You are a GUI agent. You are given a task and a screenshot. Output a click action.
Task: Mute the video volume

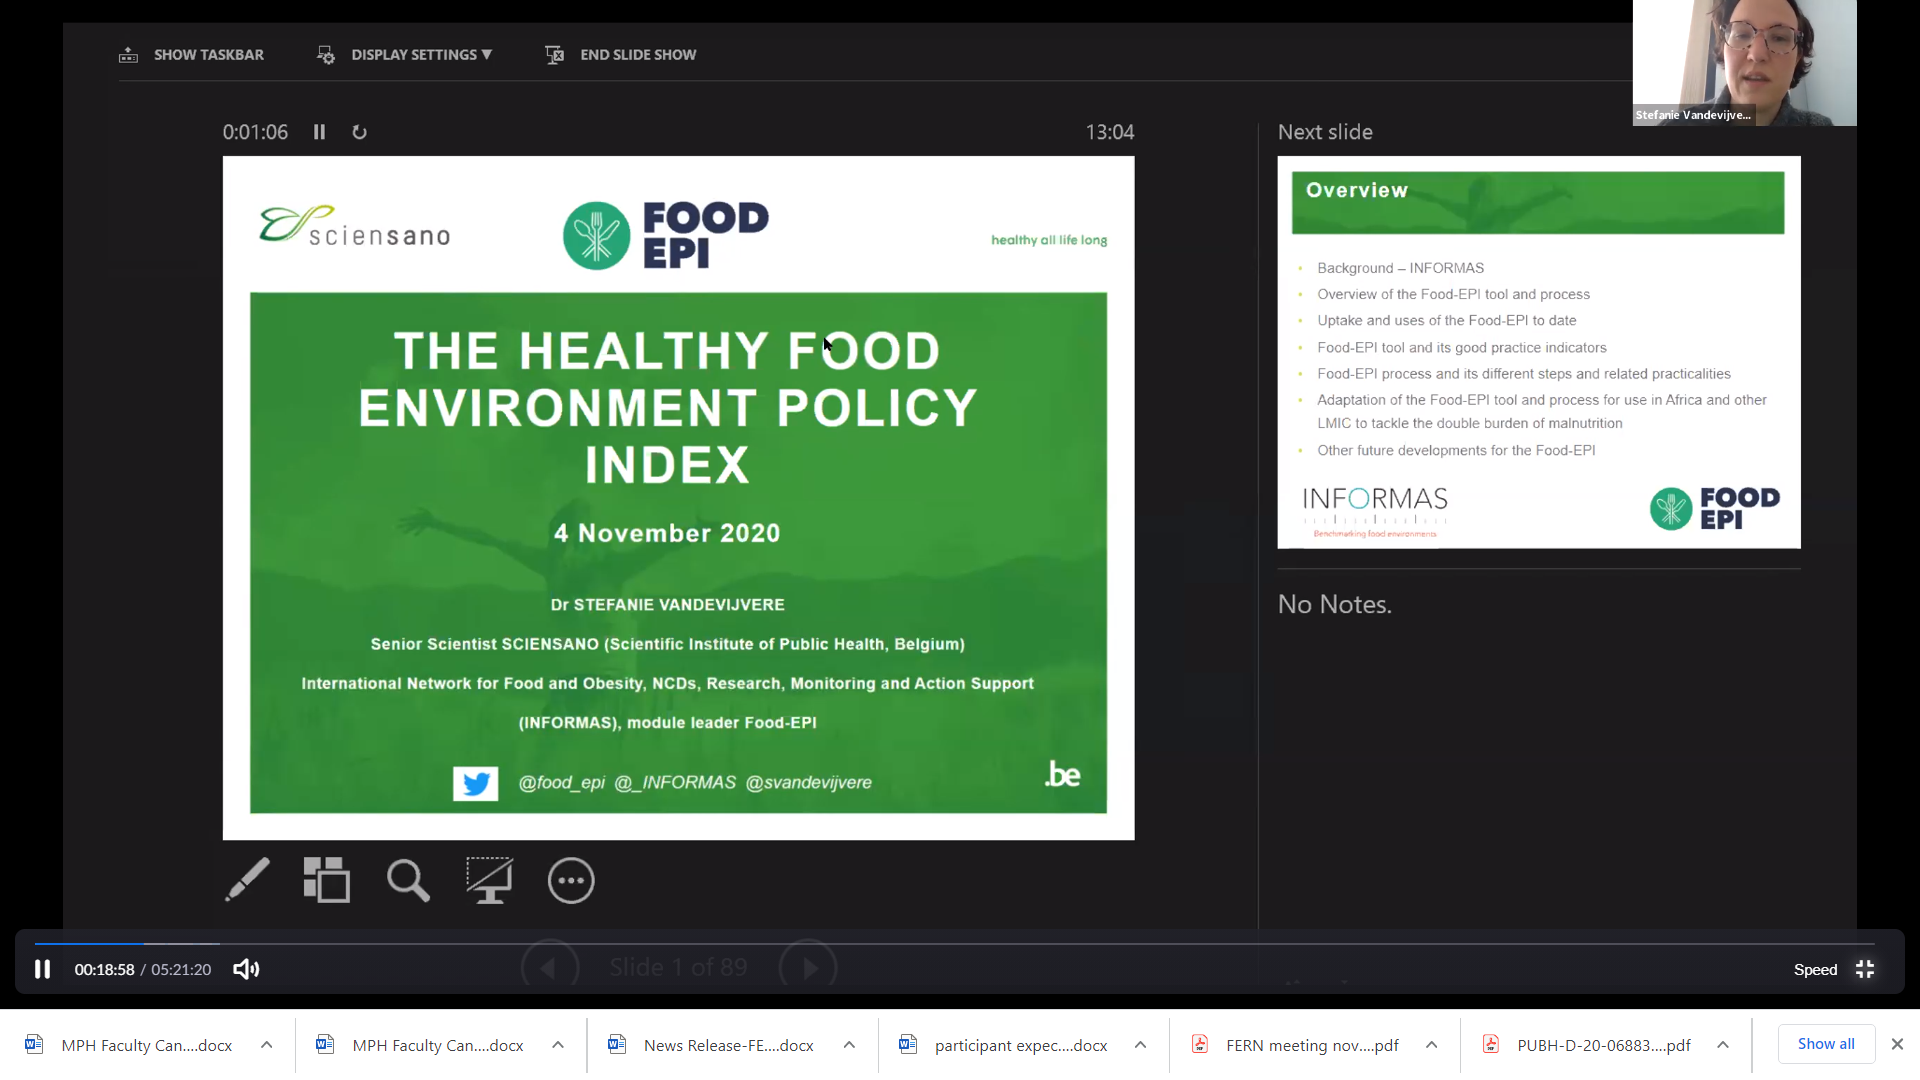tap(246, 969)
